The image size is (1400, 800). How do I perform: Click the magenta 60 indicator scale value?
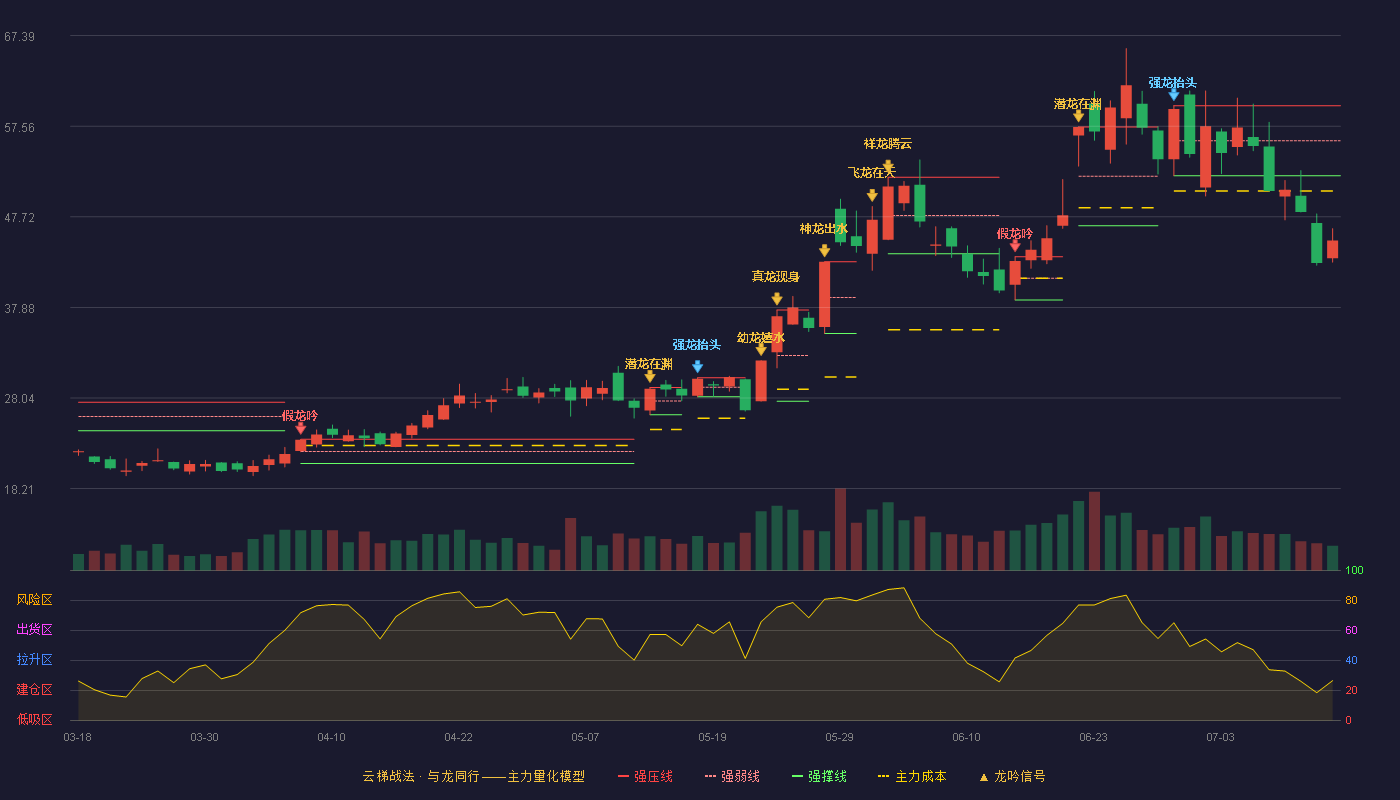(1351, 630)
